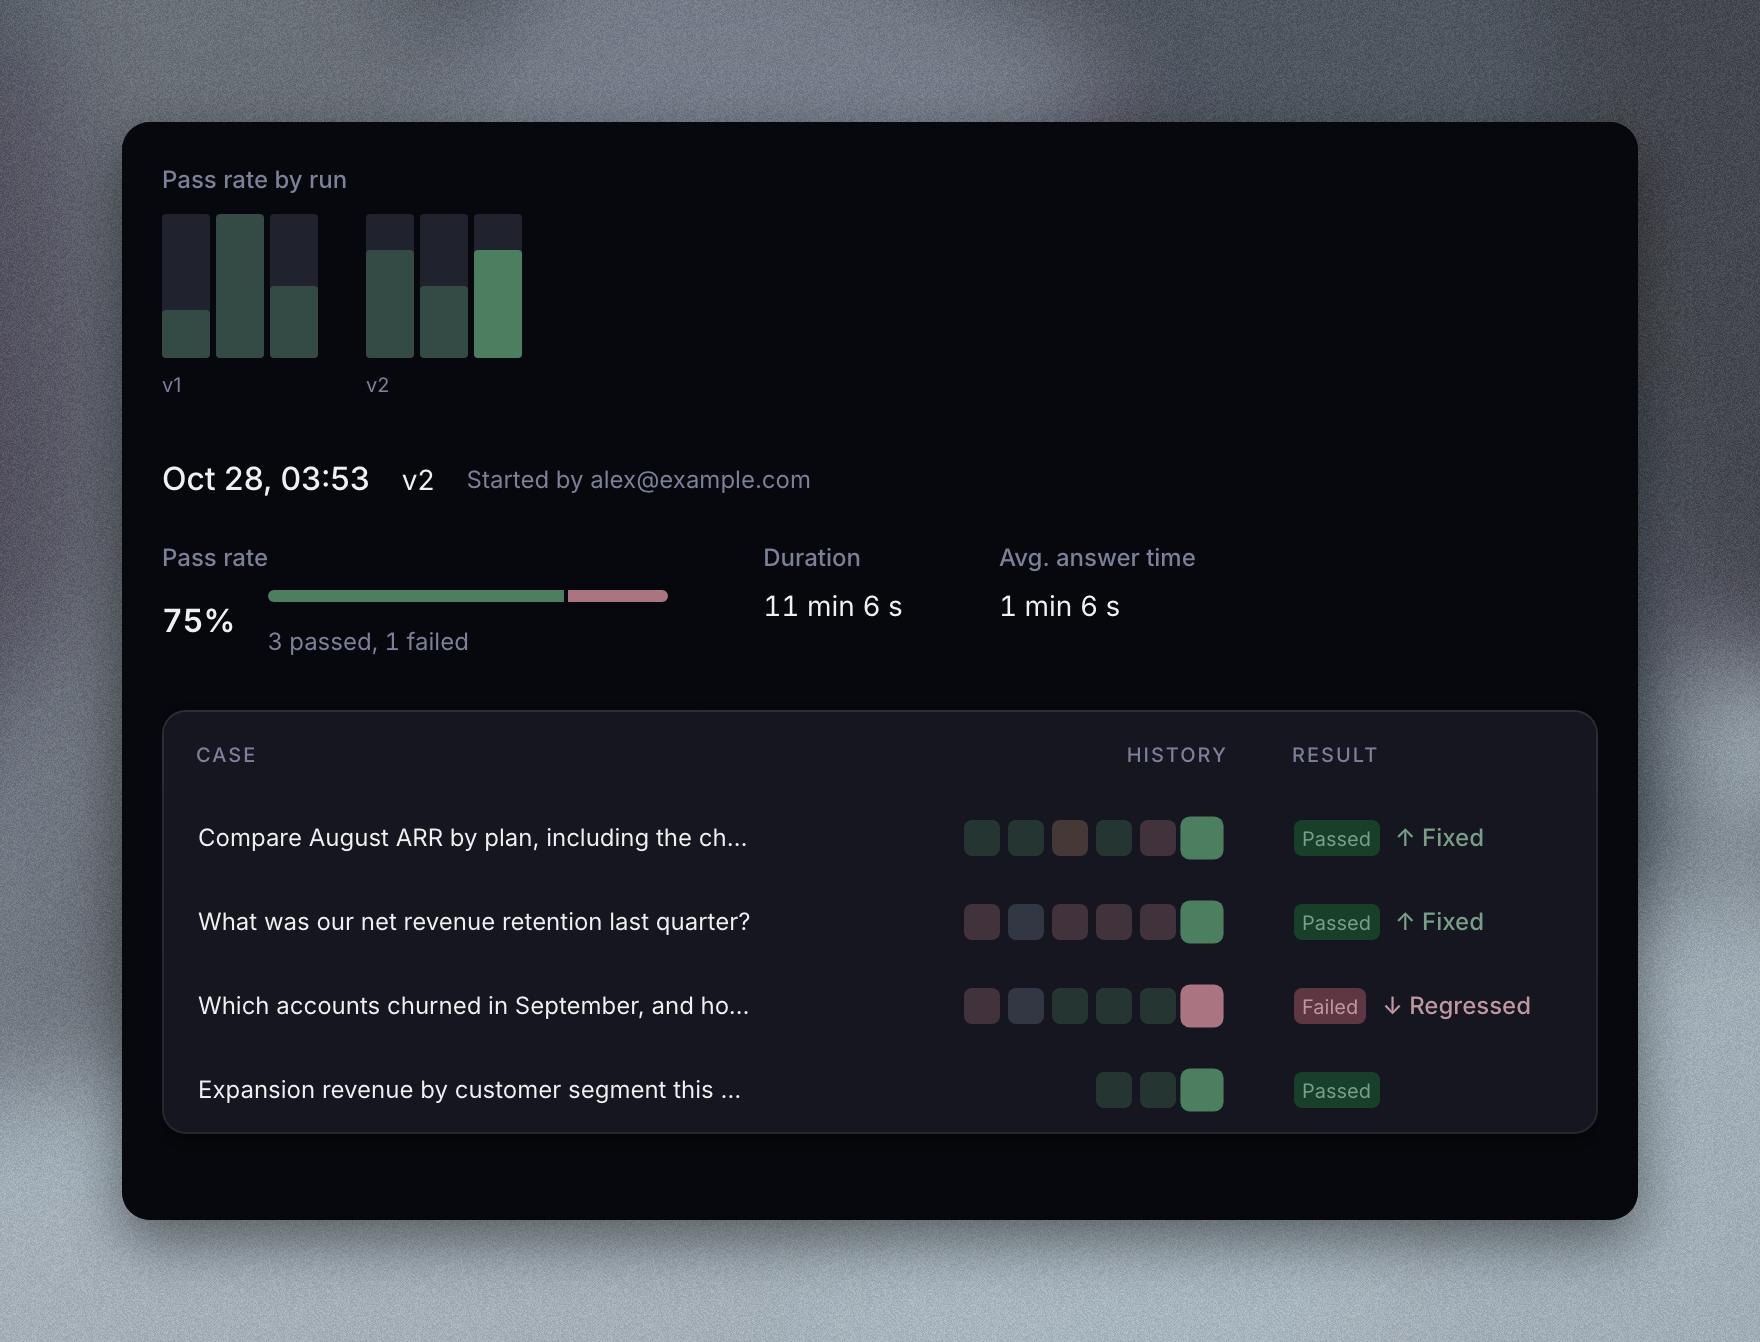
Task: Select the first v2 run bar
Action: point(390,286)
